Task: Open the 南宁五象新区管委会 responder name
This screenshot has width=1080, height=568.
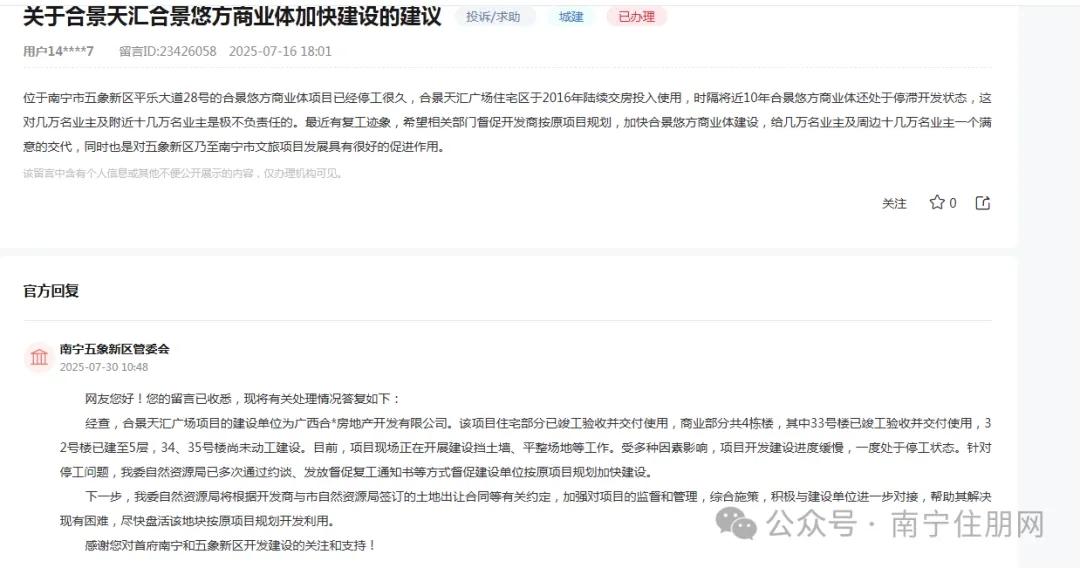Action: tap(114, 349)
